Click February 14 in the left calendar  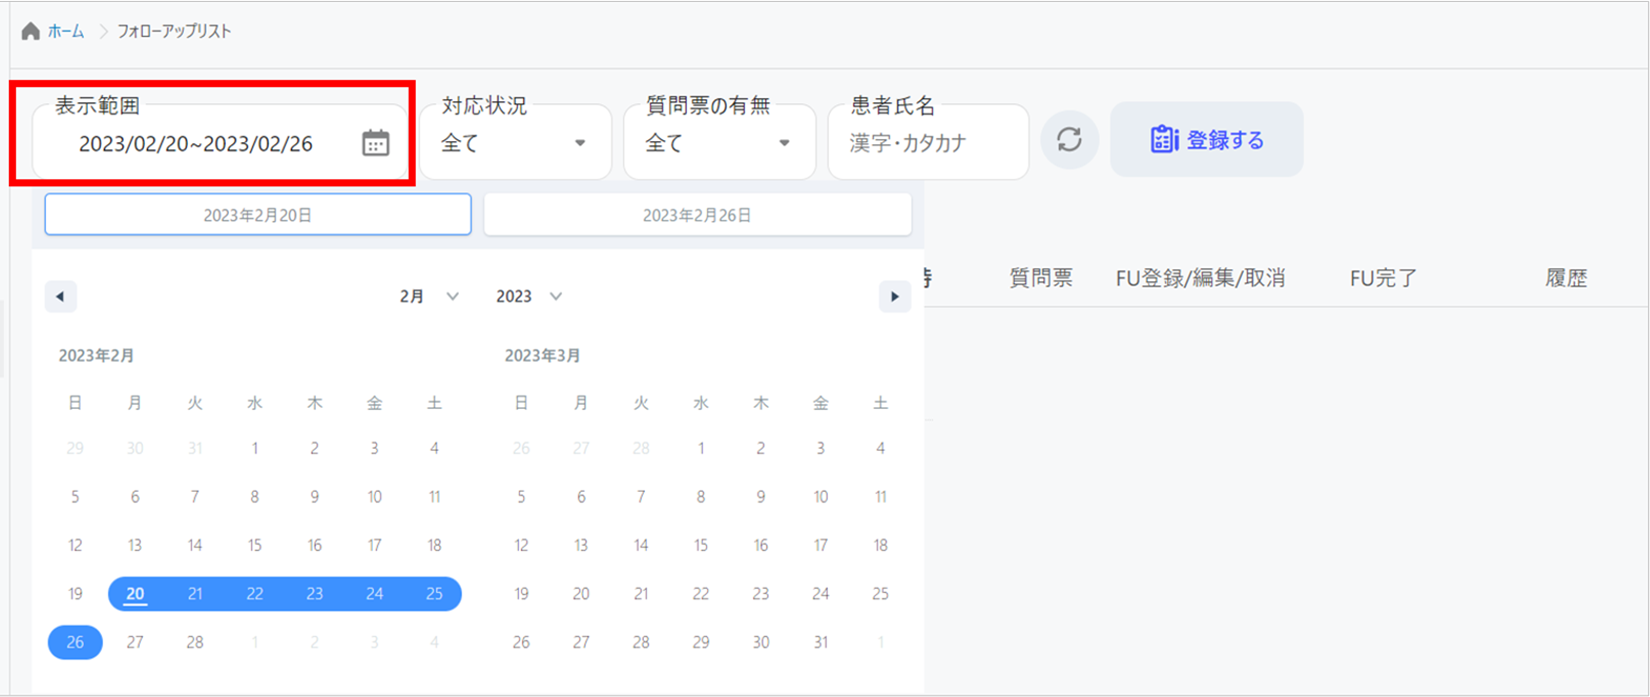tap(195, 545)
